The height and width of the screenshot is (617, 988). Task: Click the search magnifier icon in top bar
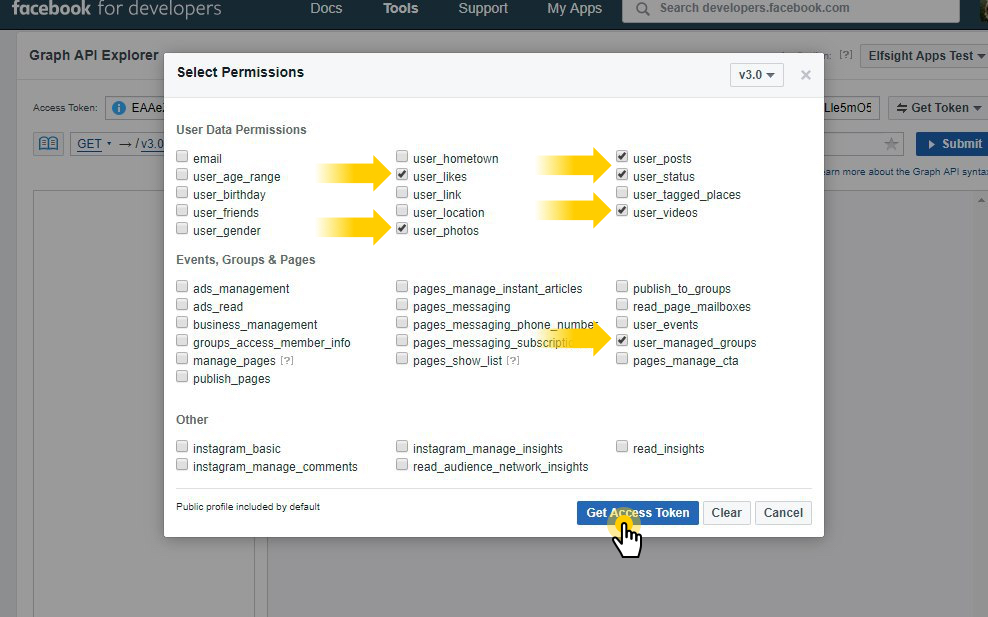[x=643, y=11]
